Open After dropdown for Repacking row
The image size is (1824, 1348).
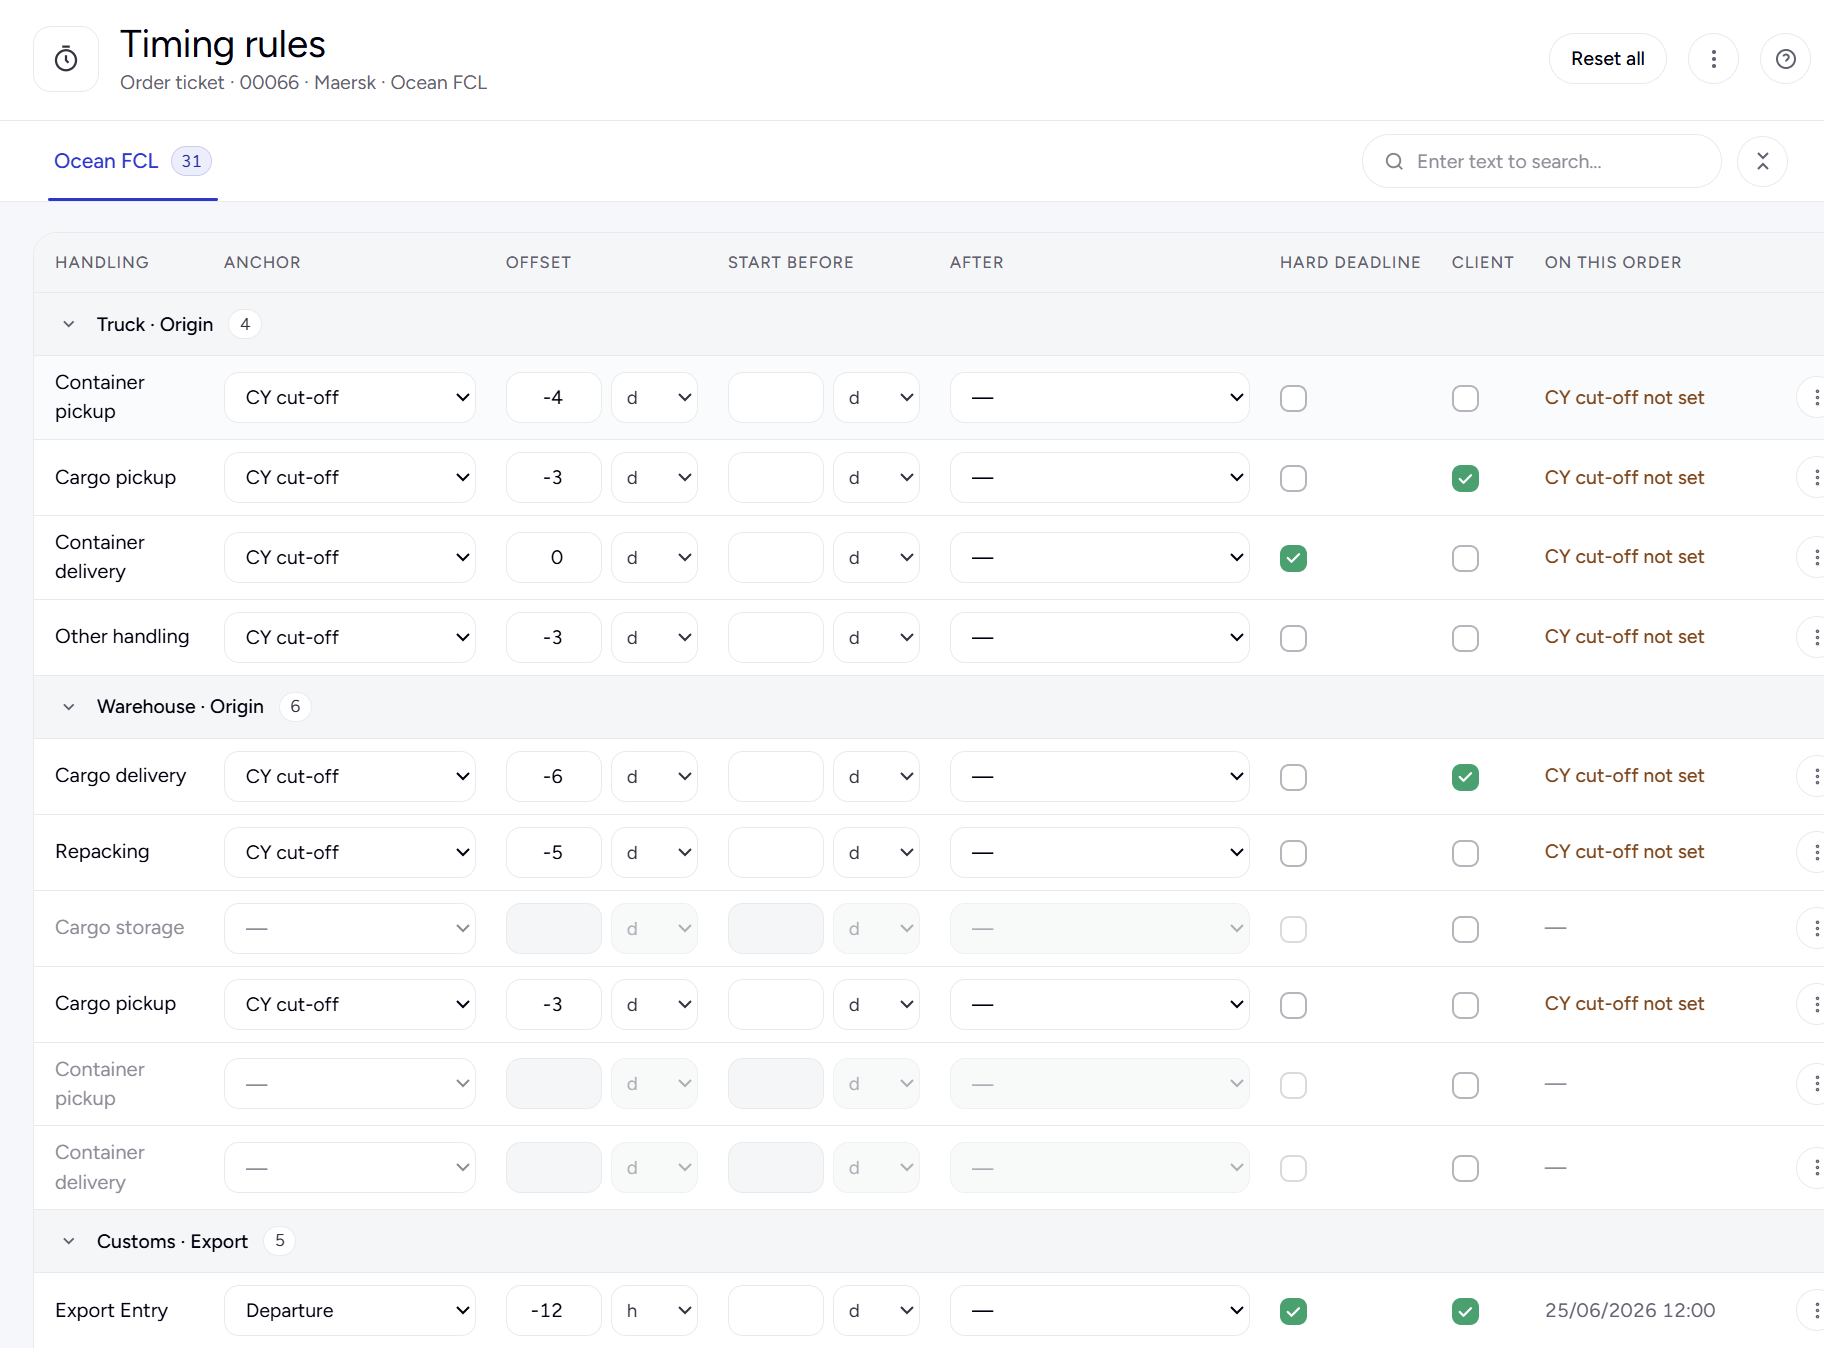coord(1099,852)
